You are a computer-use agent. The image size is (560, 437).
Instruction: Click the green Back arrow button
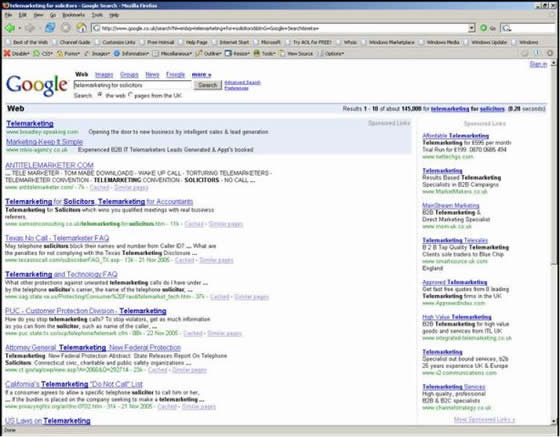click(9, 28)
